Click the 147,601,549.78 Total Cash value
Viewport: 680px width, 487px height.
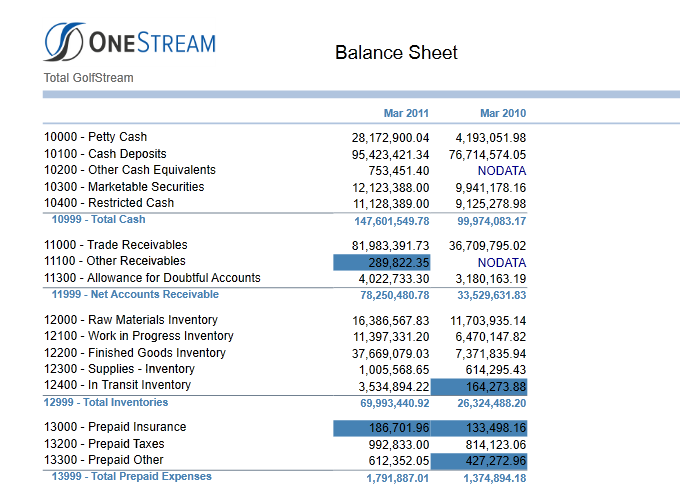pos(392,221)
